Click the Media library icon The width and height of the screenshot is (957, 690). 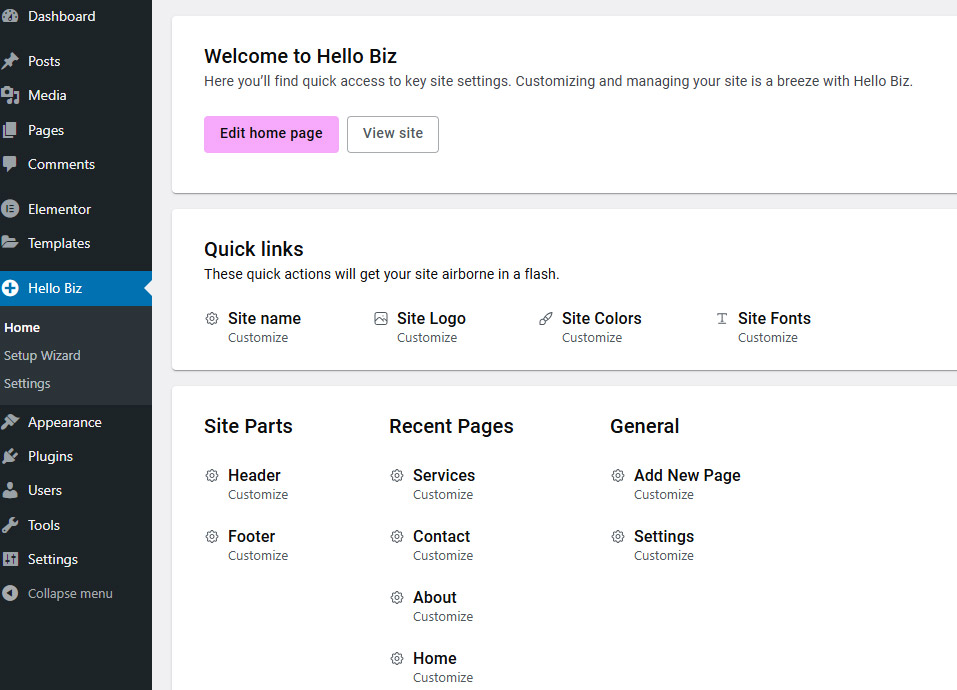coord(10,95)
